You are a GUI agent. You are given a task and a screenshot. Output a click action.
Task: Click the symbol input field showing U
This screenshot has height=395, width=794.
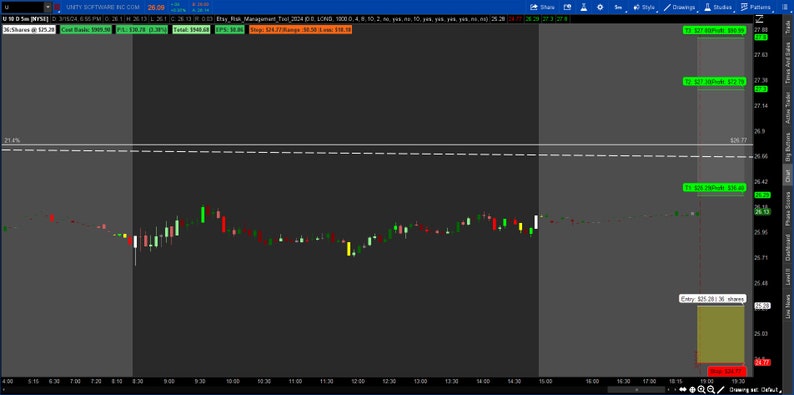23,7
